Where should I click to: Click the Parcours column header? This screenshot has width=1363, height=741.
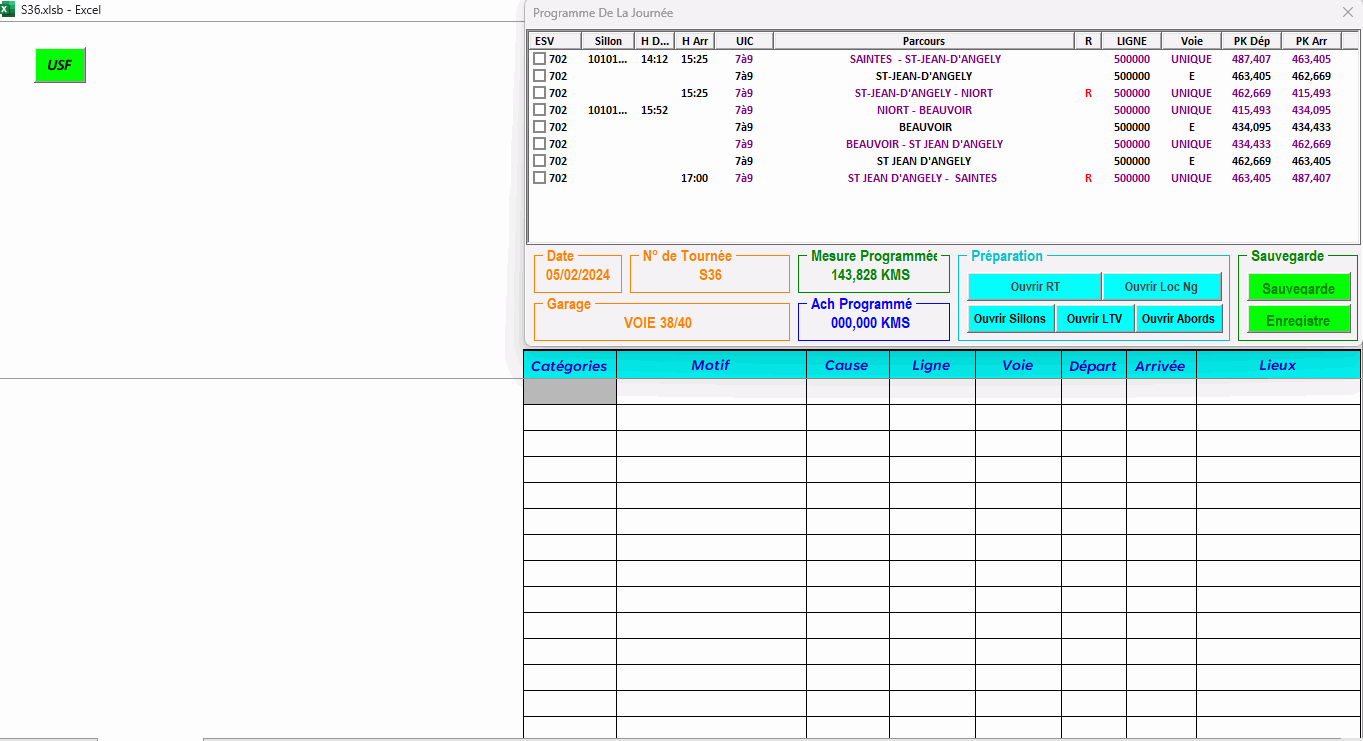coord(923,41)
